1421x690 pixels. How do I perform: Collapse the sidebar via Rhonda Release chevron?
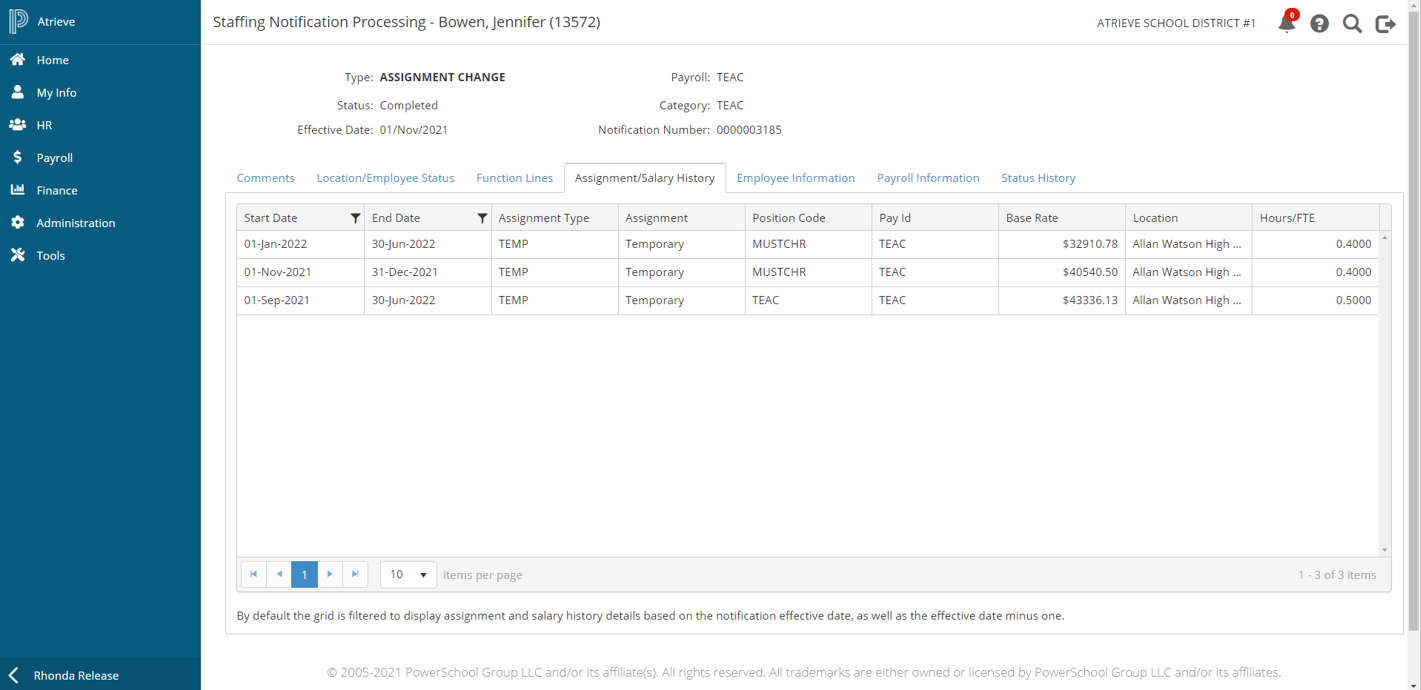(x=14, y=675)
